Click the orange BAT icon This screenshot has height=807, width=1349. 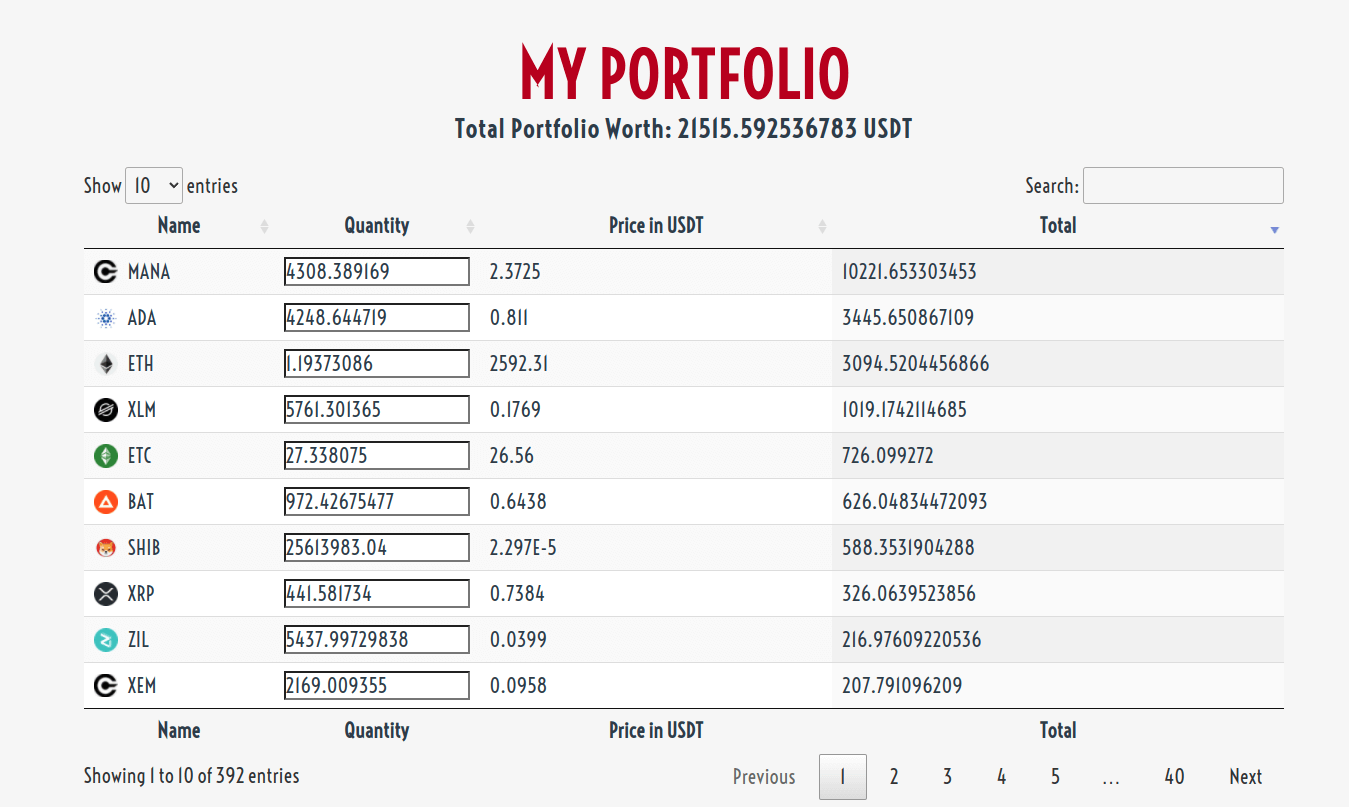click(105, 502)
